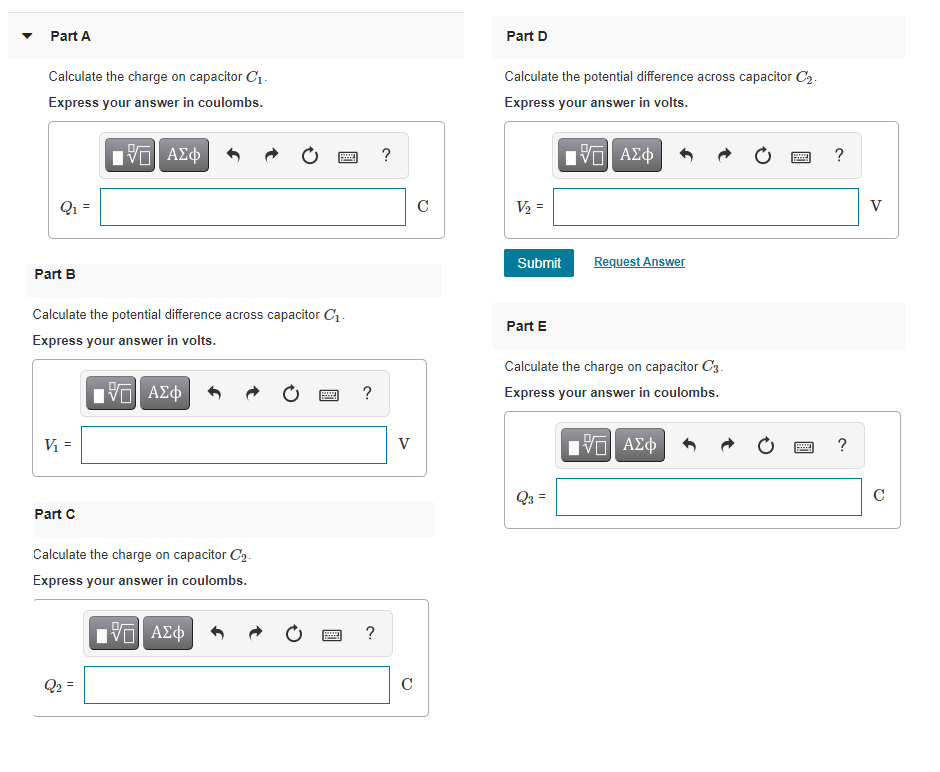Redo in Part C toolbar

click(255, 634)
